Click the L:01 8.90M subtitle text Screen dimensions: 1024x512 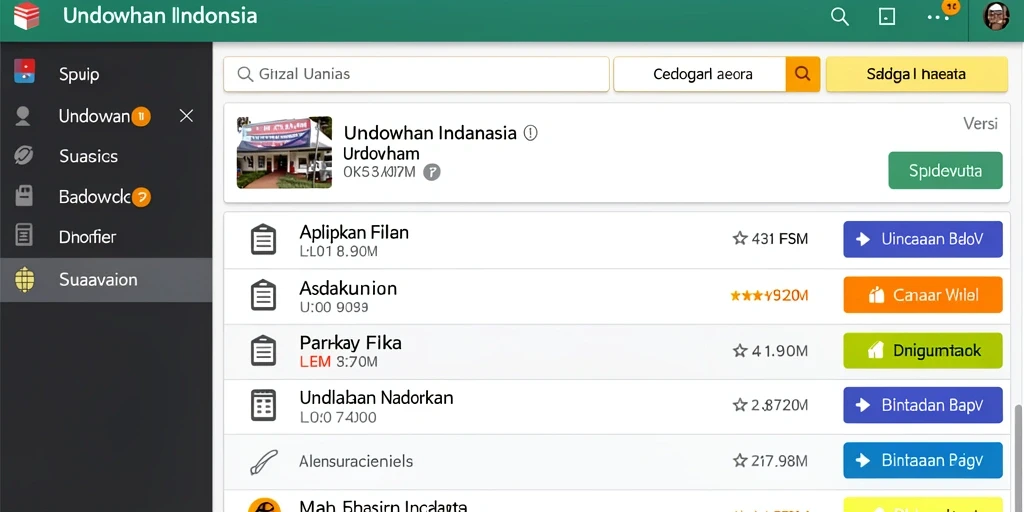(339, 251)
